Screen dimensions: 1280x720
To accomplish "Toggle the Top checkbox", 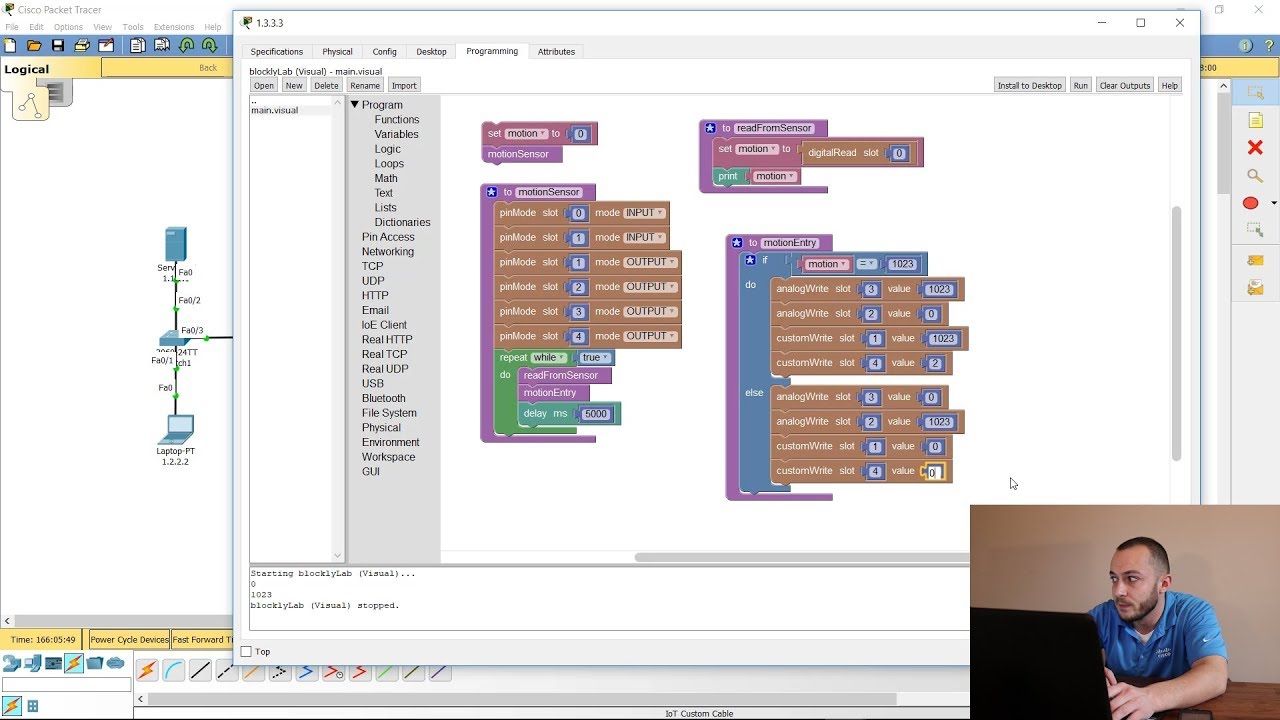I will pyautogui.click(x=246, y=652).
